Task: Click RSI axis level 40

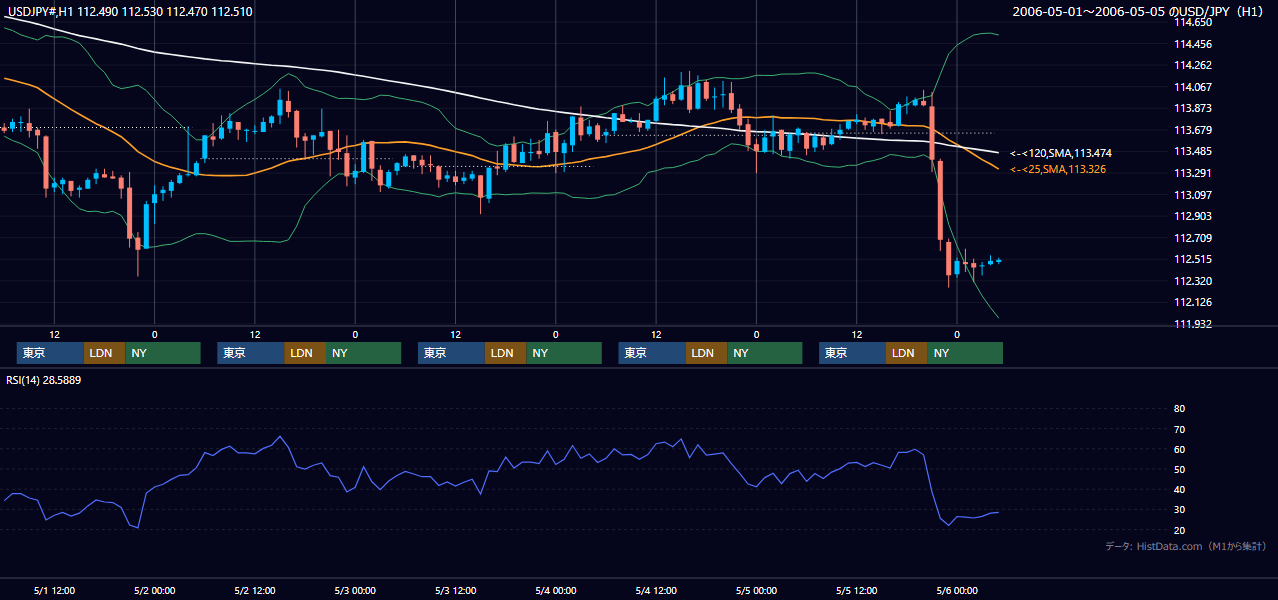Action: [x=1179, y=489]
